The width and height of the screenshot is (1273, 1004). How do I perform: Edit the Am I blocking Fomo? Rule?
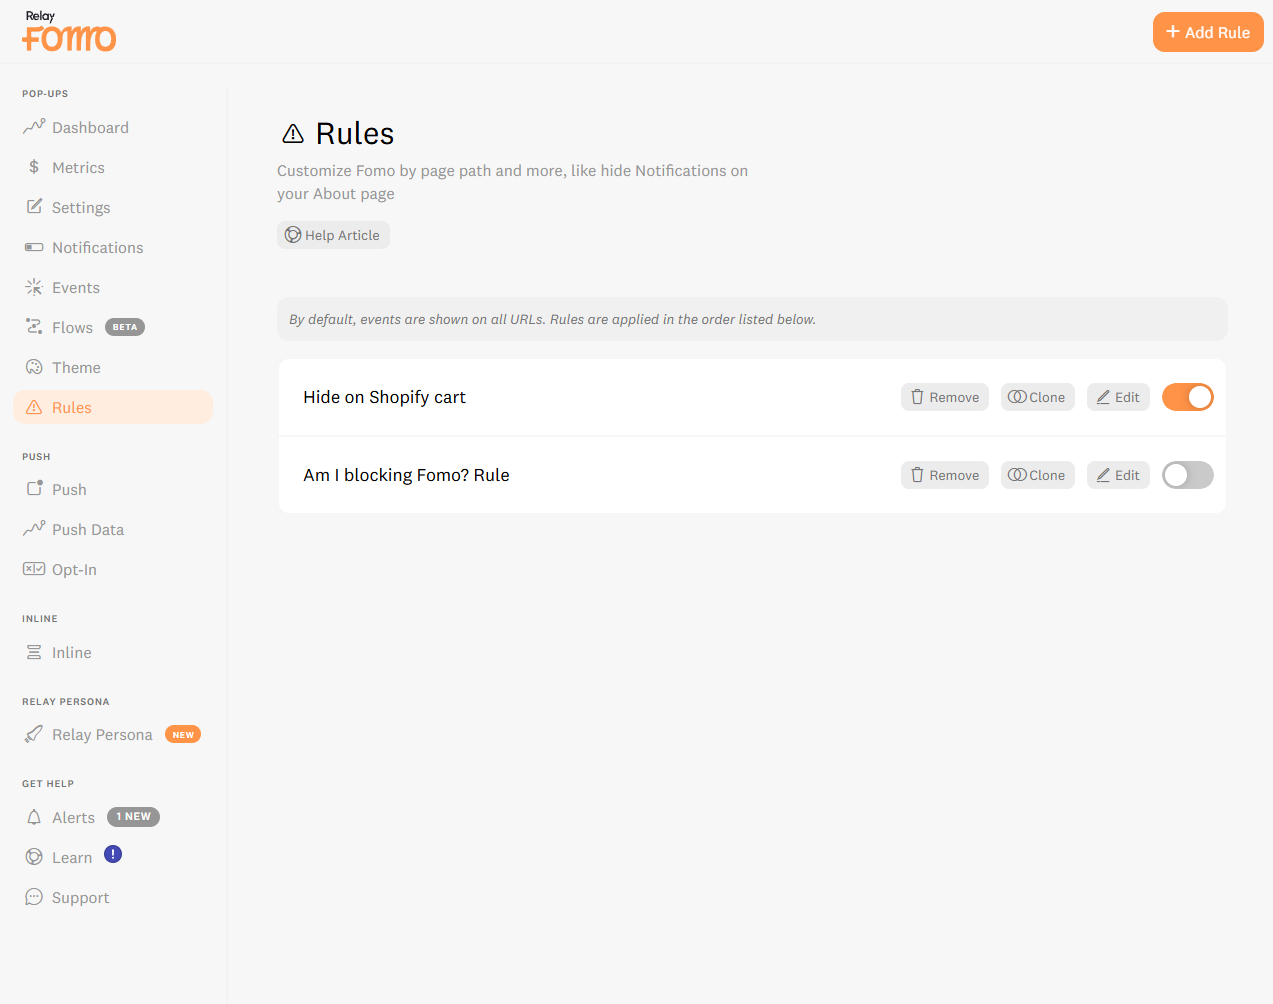[x=1118, y=475]
